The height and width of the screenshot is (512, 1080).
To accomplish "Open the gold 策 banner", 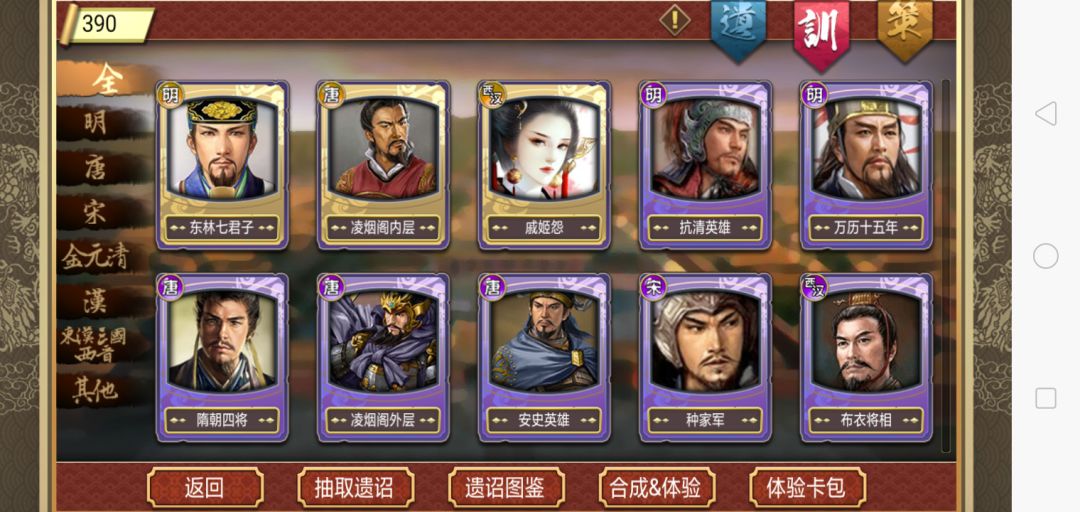I will click(905, 29).
